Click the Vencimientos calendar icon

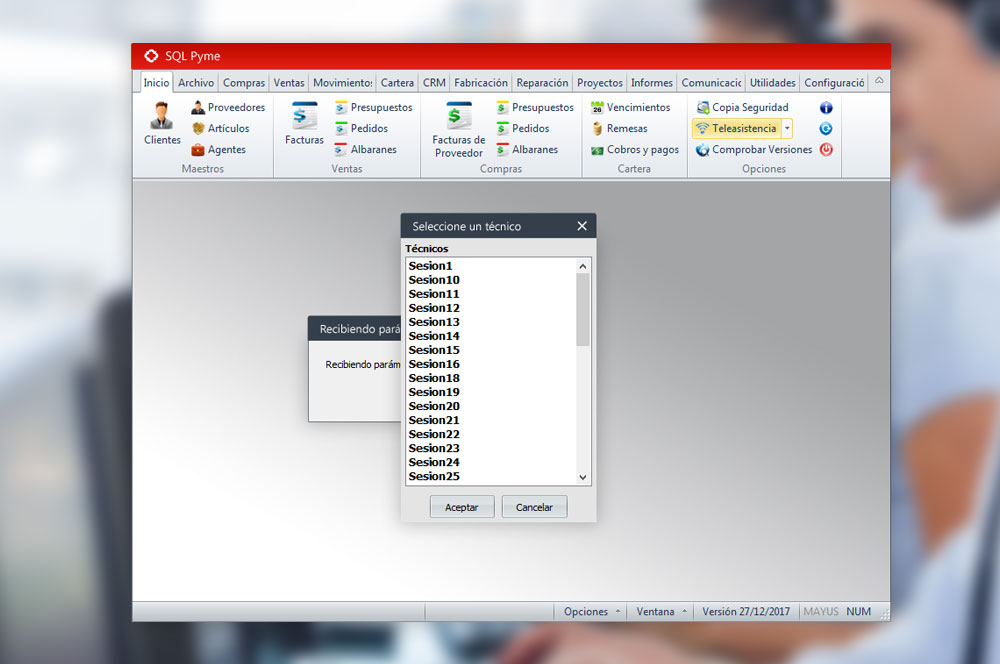pos(598,107)
